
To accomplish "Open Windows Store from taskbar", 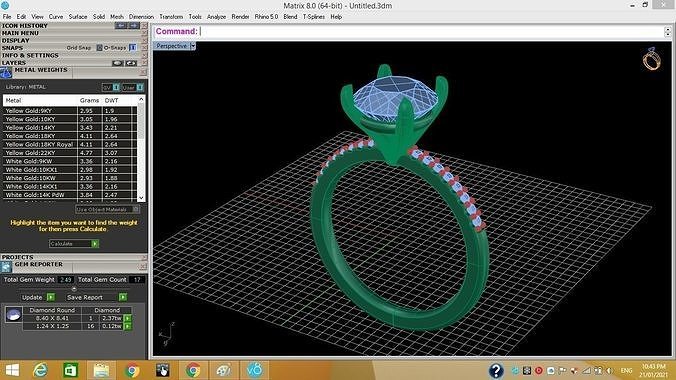I will [70, 370].
